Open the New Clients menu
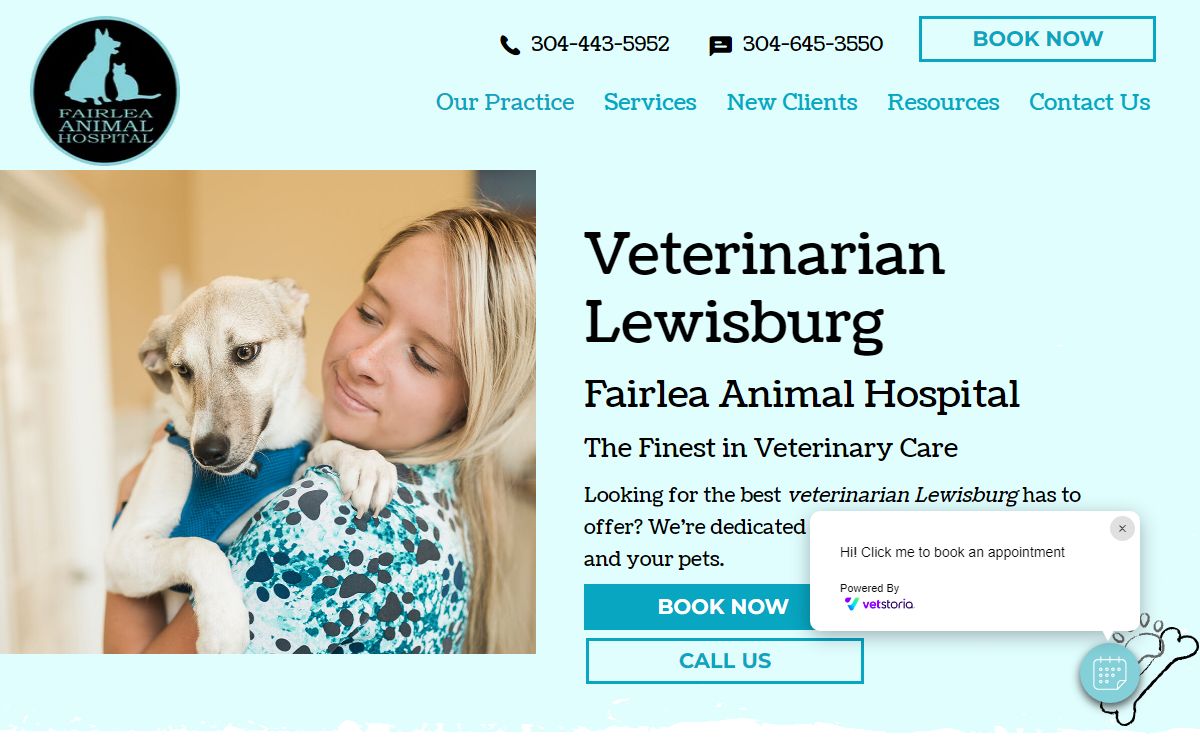The width and height of the screenshot is (1200, 740). 792,102
